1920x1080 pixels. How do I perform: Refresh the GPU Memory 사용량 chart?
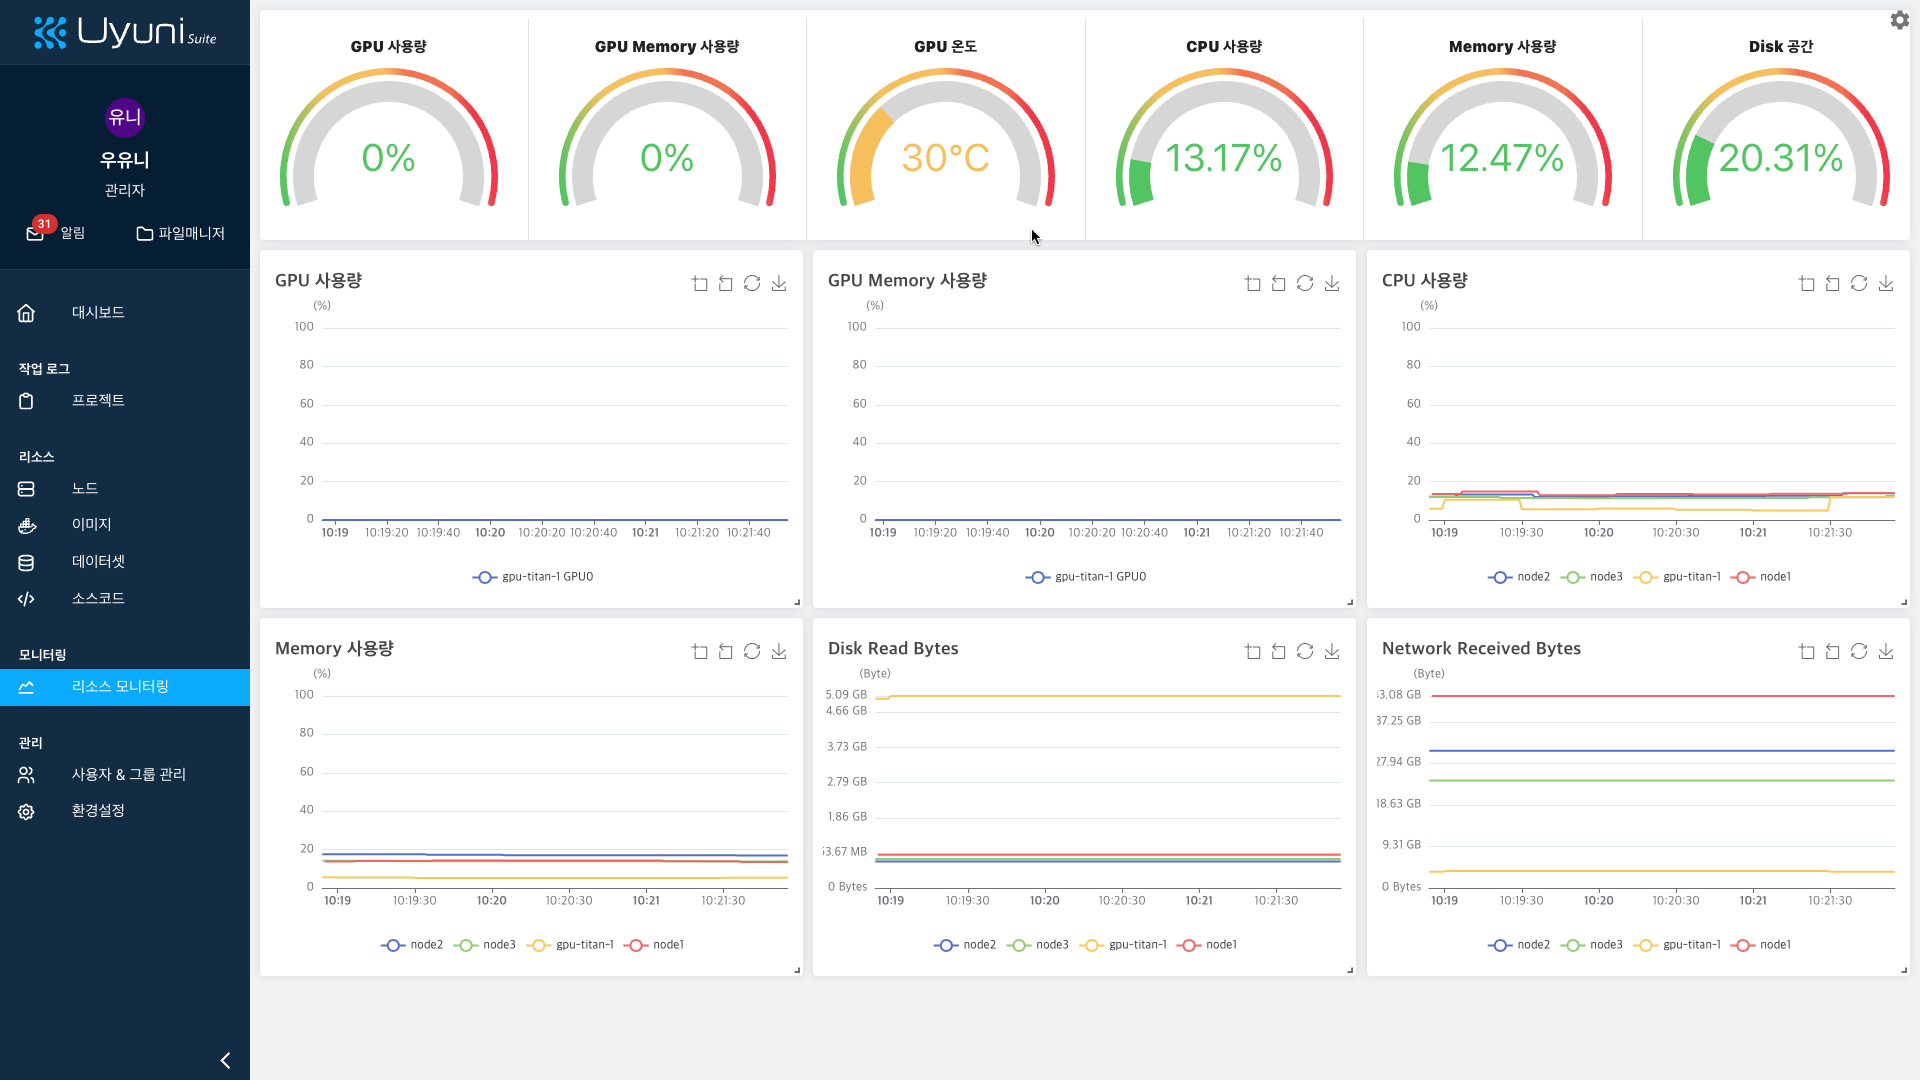pyautogui.click(x=1305, y=283)
